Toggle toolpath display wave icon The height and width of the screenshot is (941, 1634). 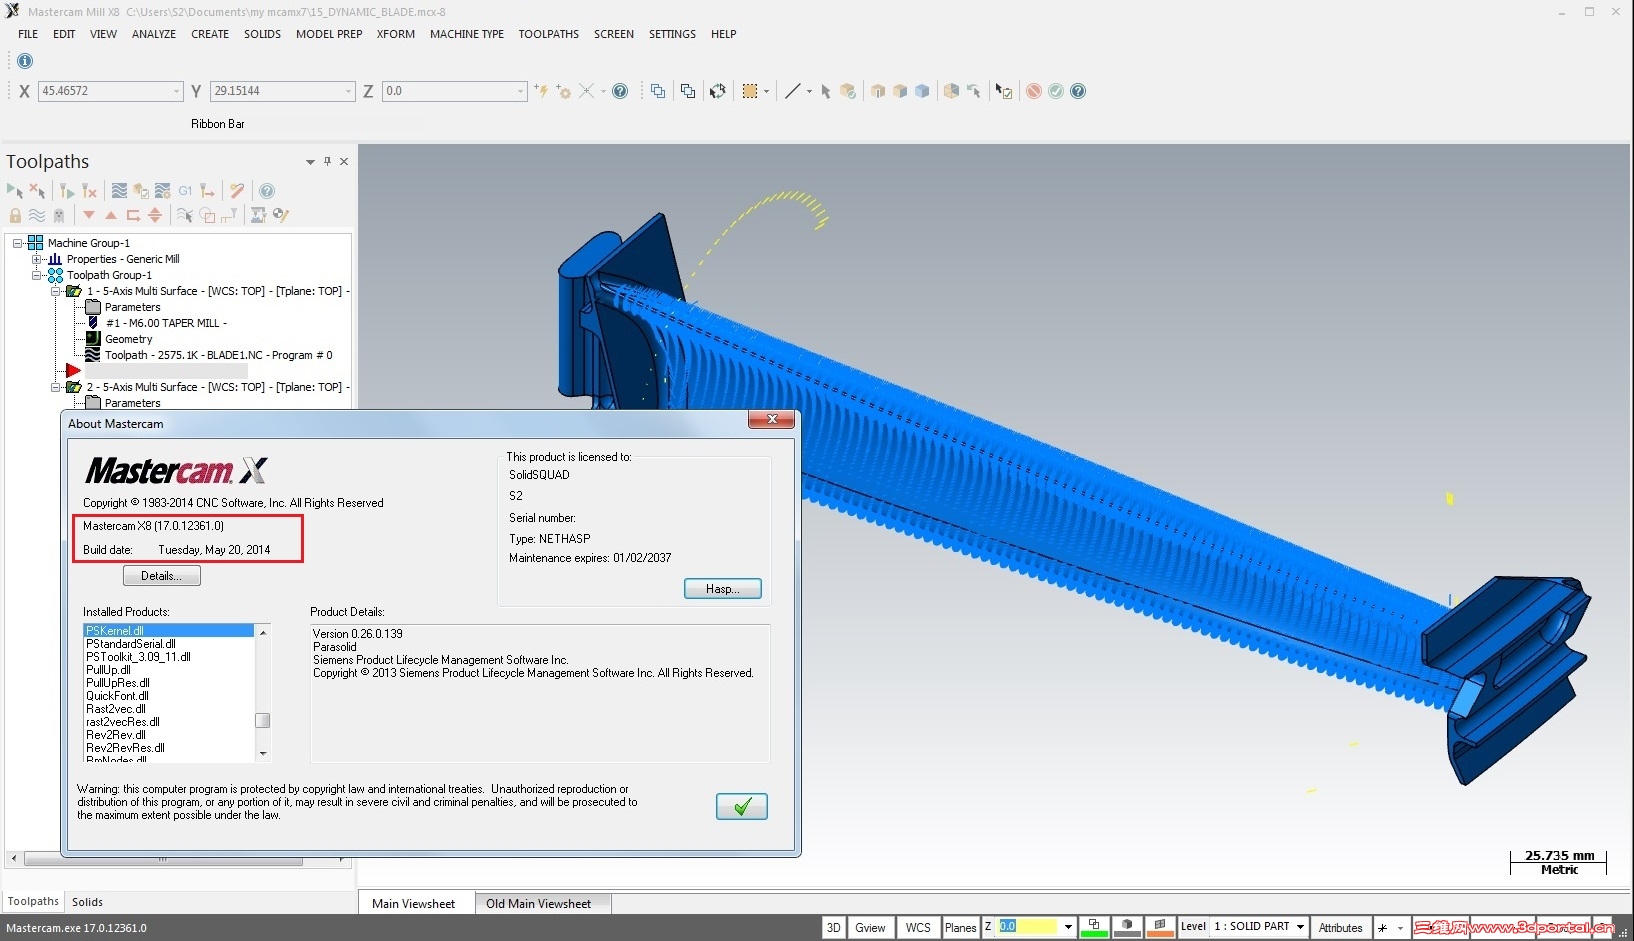(x=37, y=215)
